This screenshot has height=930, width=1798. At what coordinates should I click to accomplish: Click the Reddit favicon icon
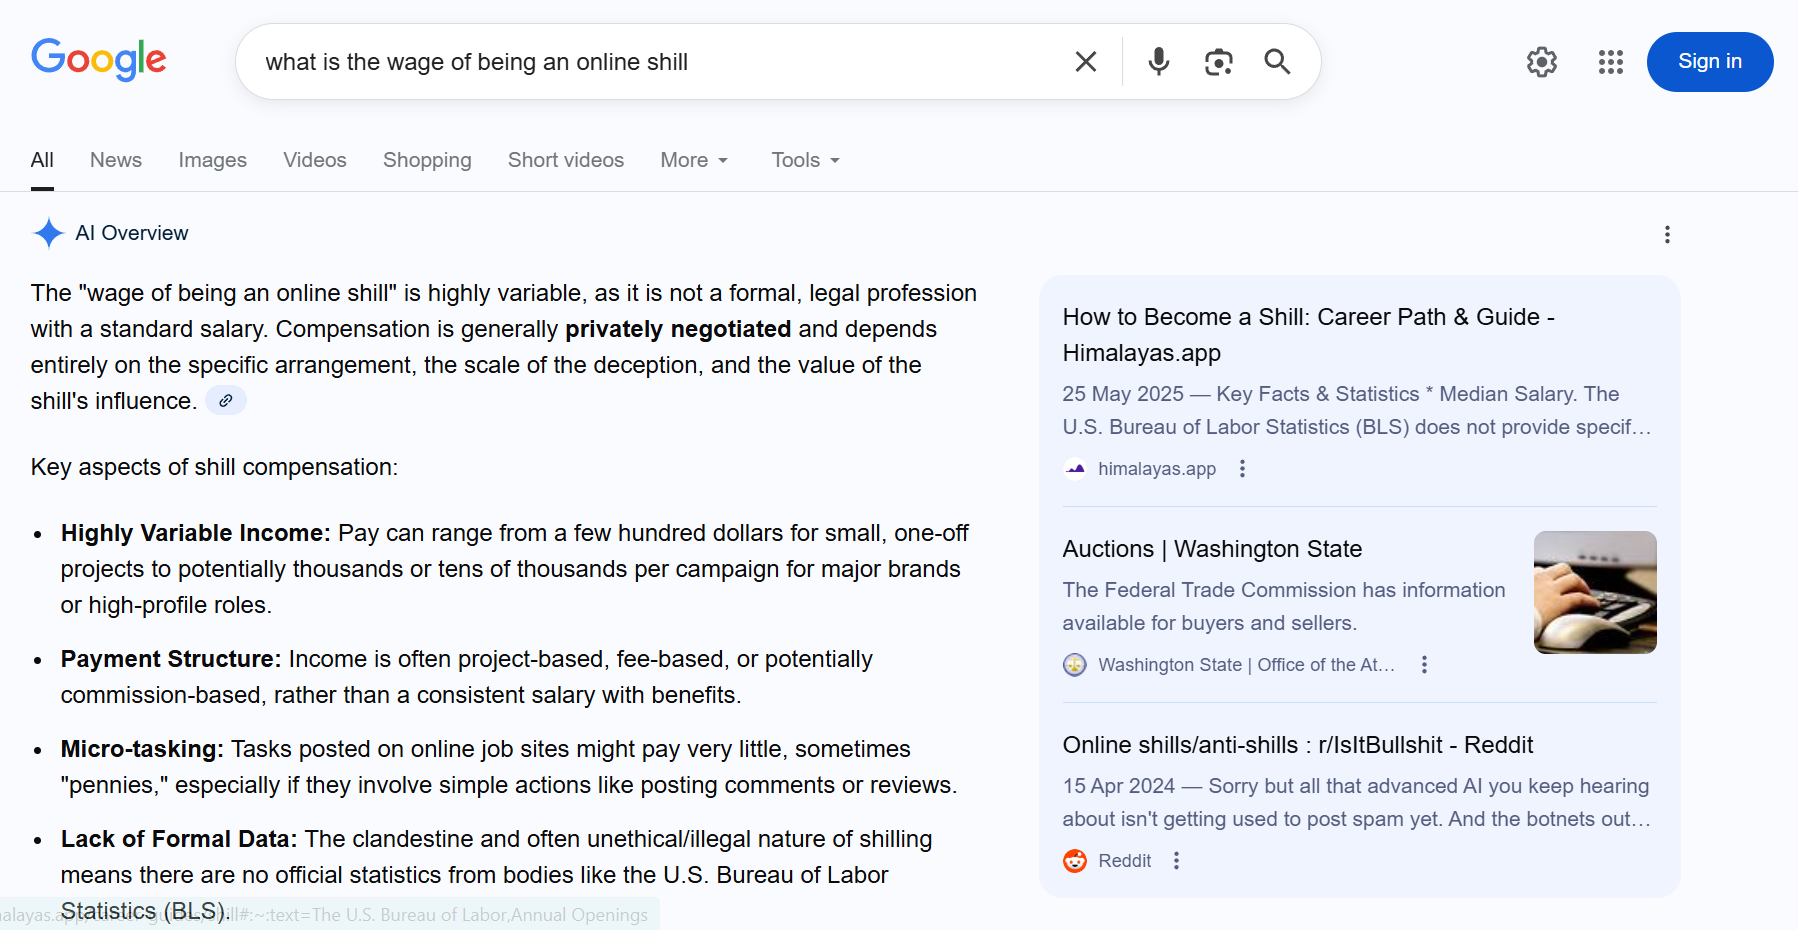tap(1075, 861)
